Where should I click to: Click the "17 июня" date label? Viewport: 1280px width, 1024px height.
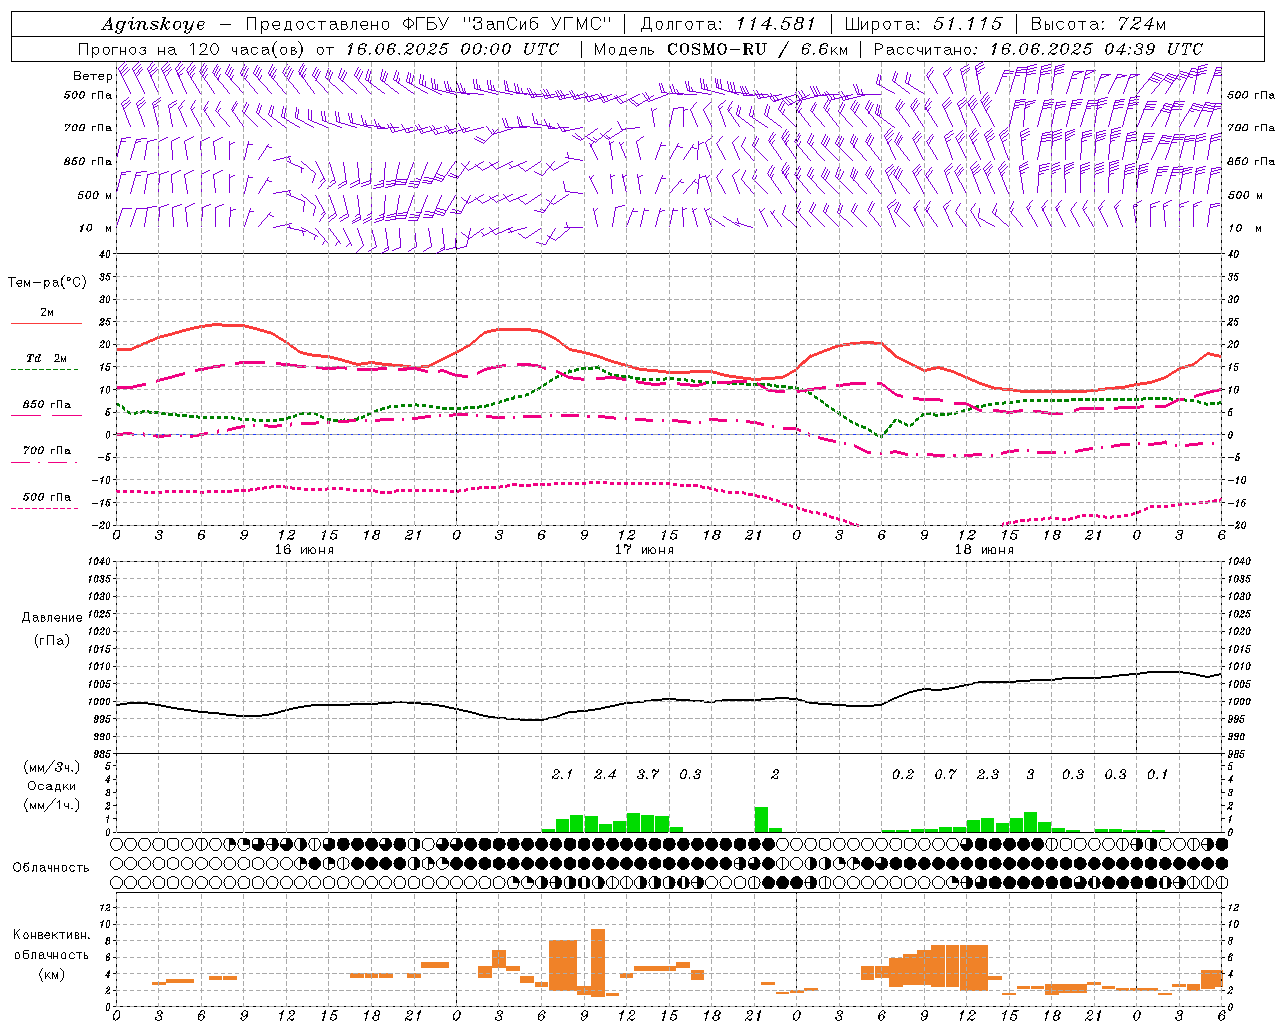[x=644, y=550]
